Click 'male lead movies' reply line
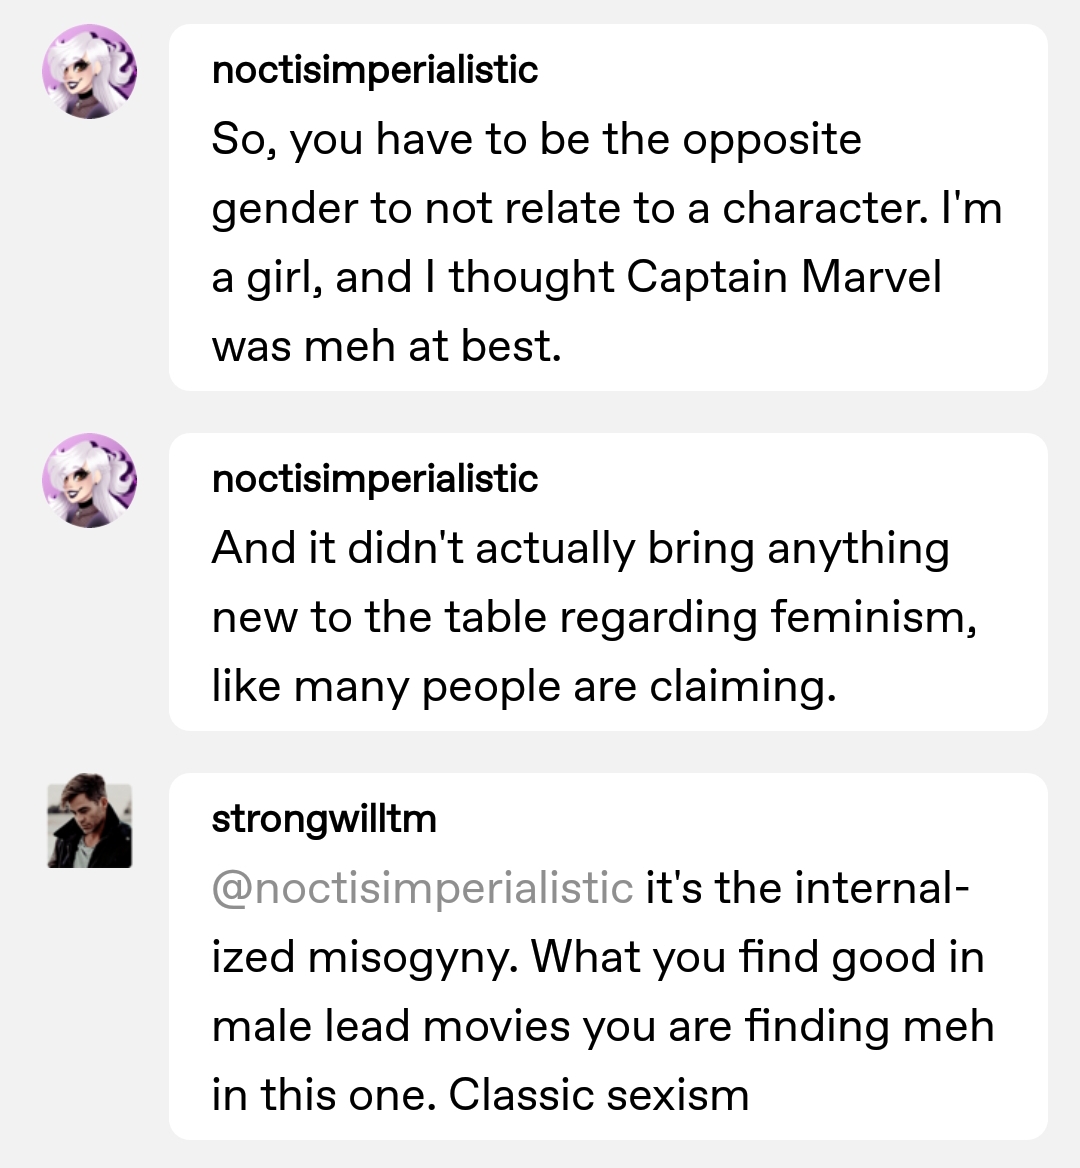Screen dimensions: 1080x1168 click(x=603, y=1026)
